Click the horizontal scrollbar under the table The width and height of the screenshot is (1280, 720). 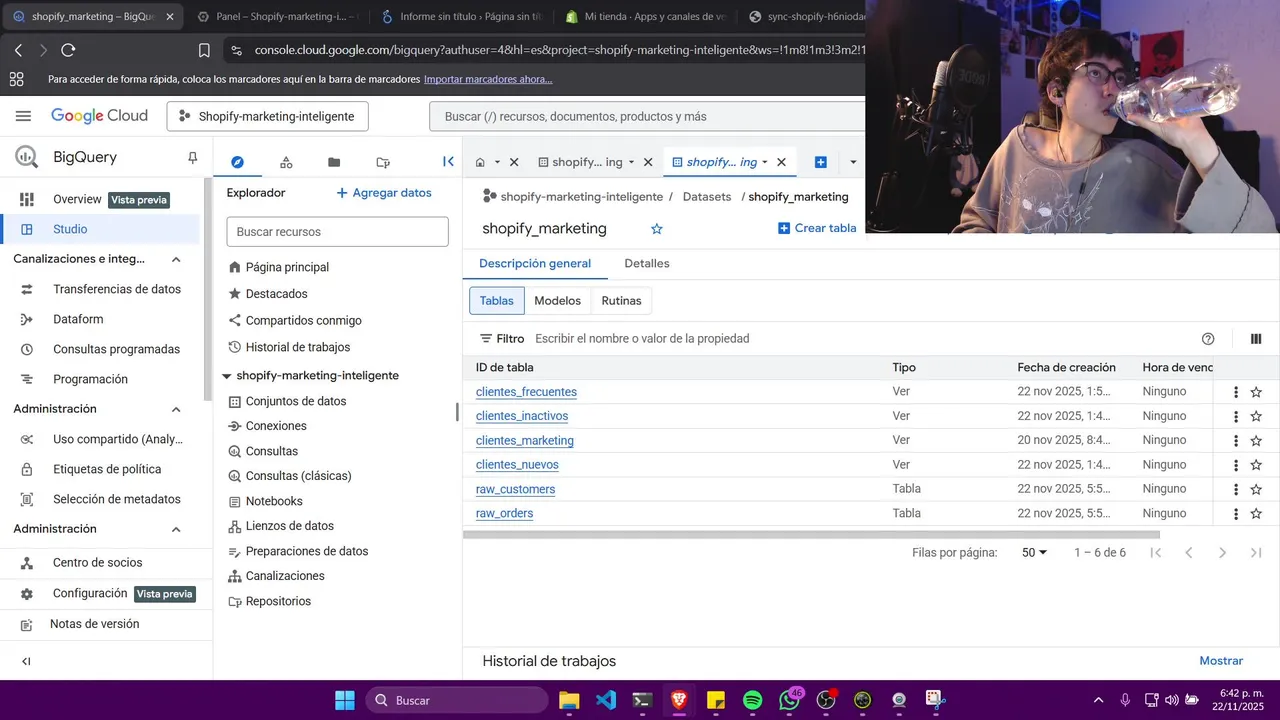coord(811,534)
